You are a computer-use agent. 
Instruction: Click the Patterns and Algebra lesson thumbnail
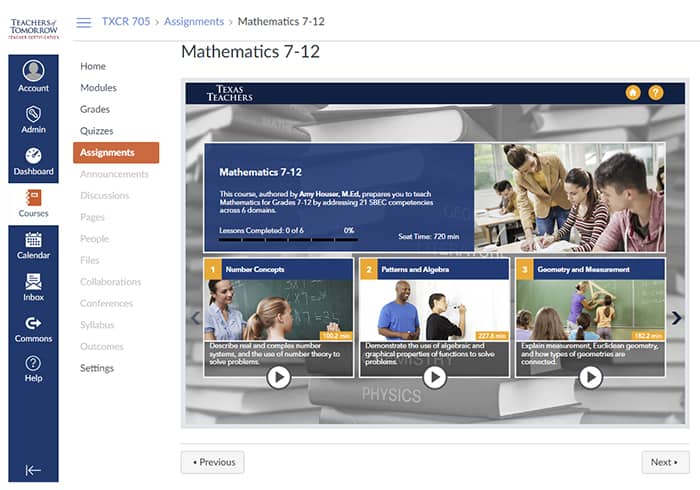point(434,310)
